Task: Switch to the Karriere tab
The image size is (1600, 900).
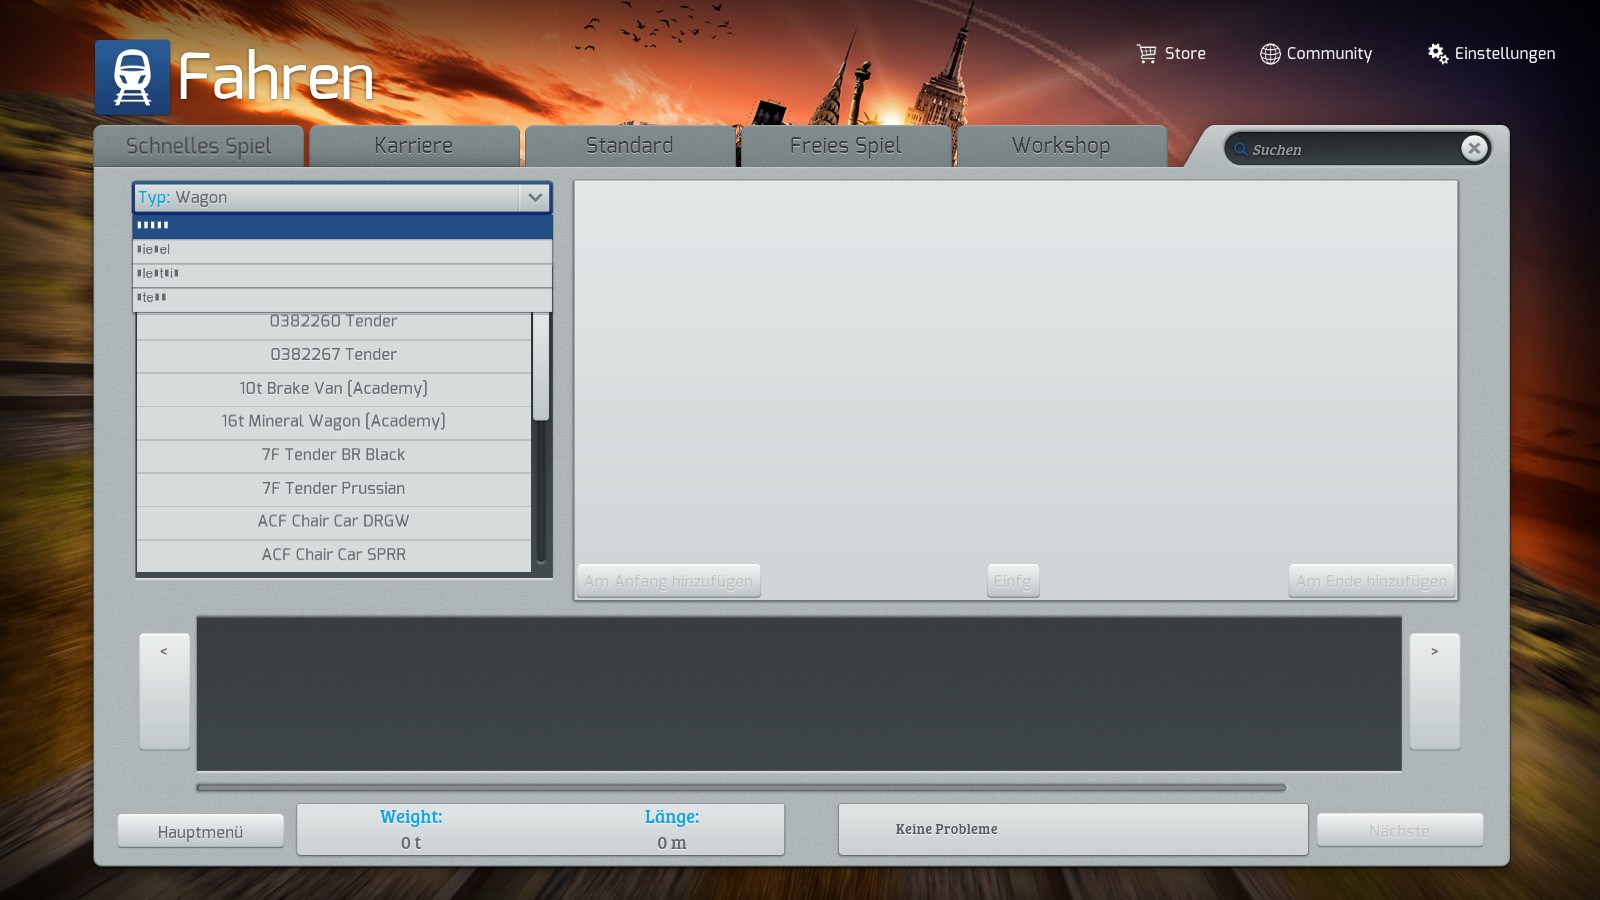Action: [x=414, y=146]
